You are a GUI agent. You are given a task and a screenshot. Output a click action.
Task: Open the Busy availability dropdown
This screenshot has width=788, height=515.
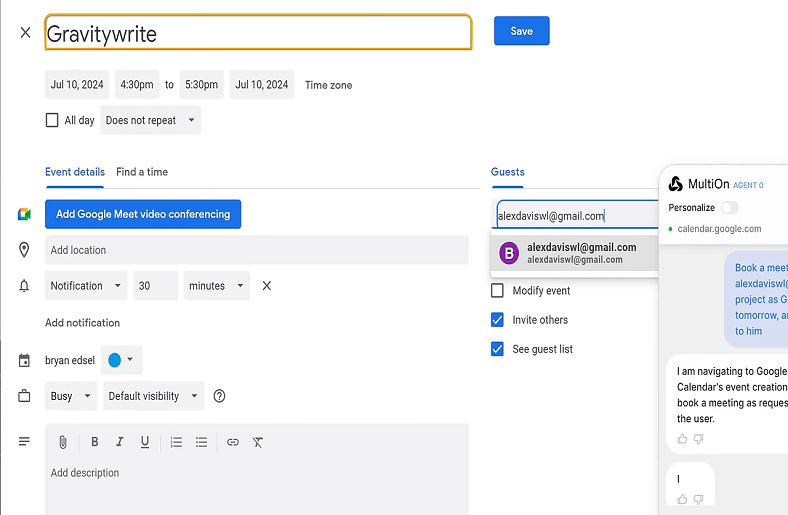(x=71, y=396)
